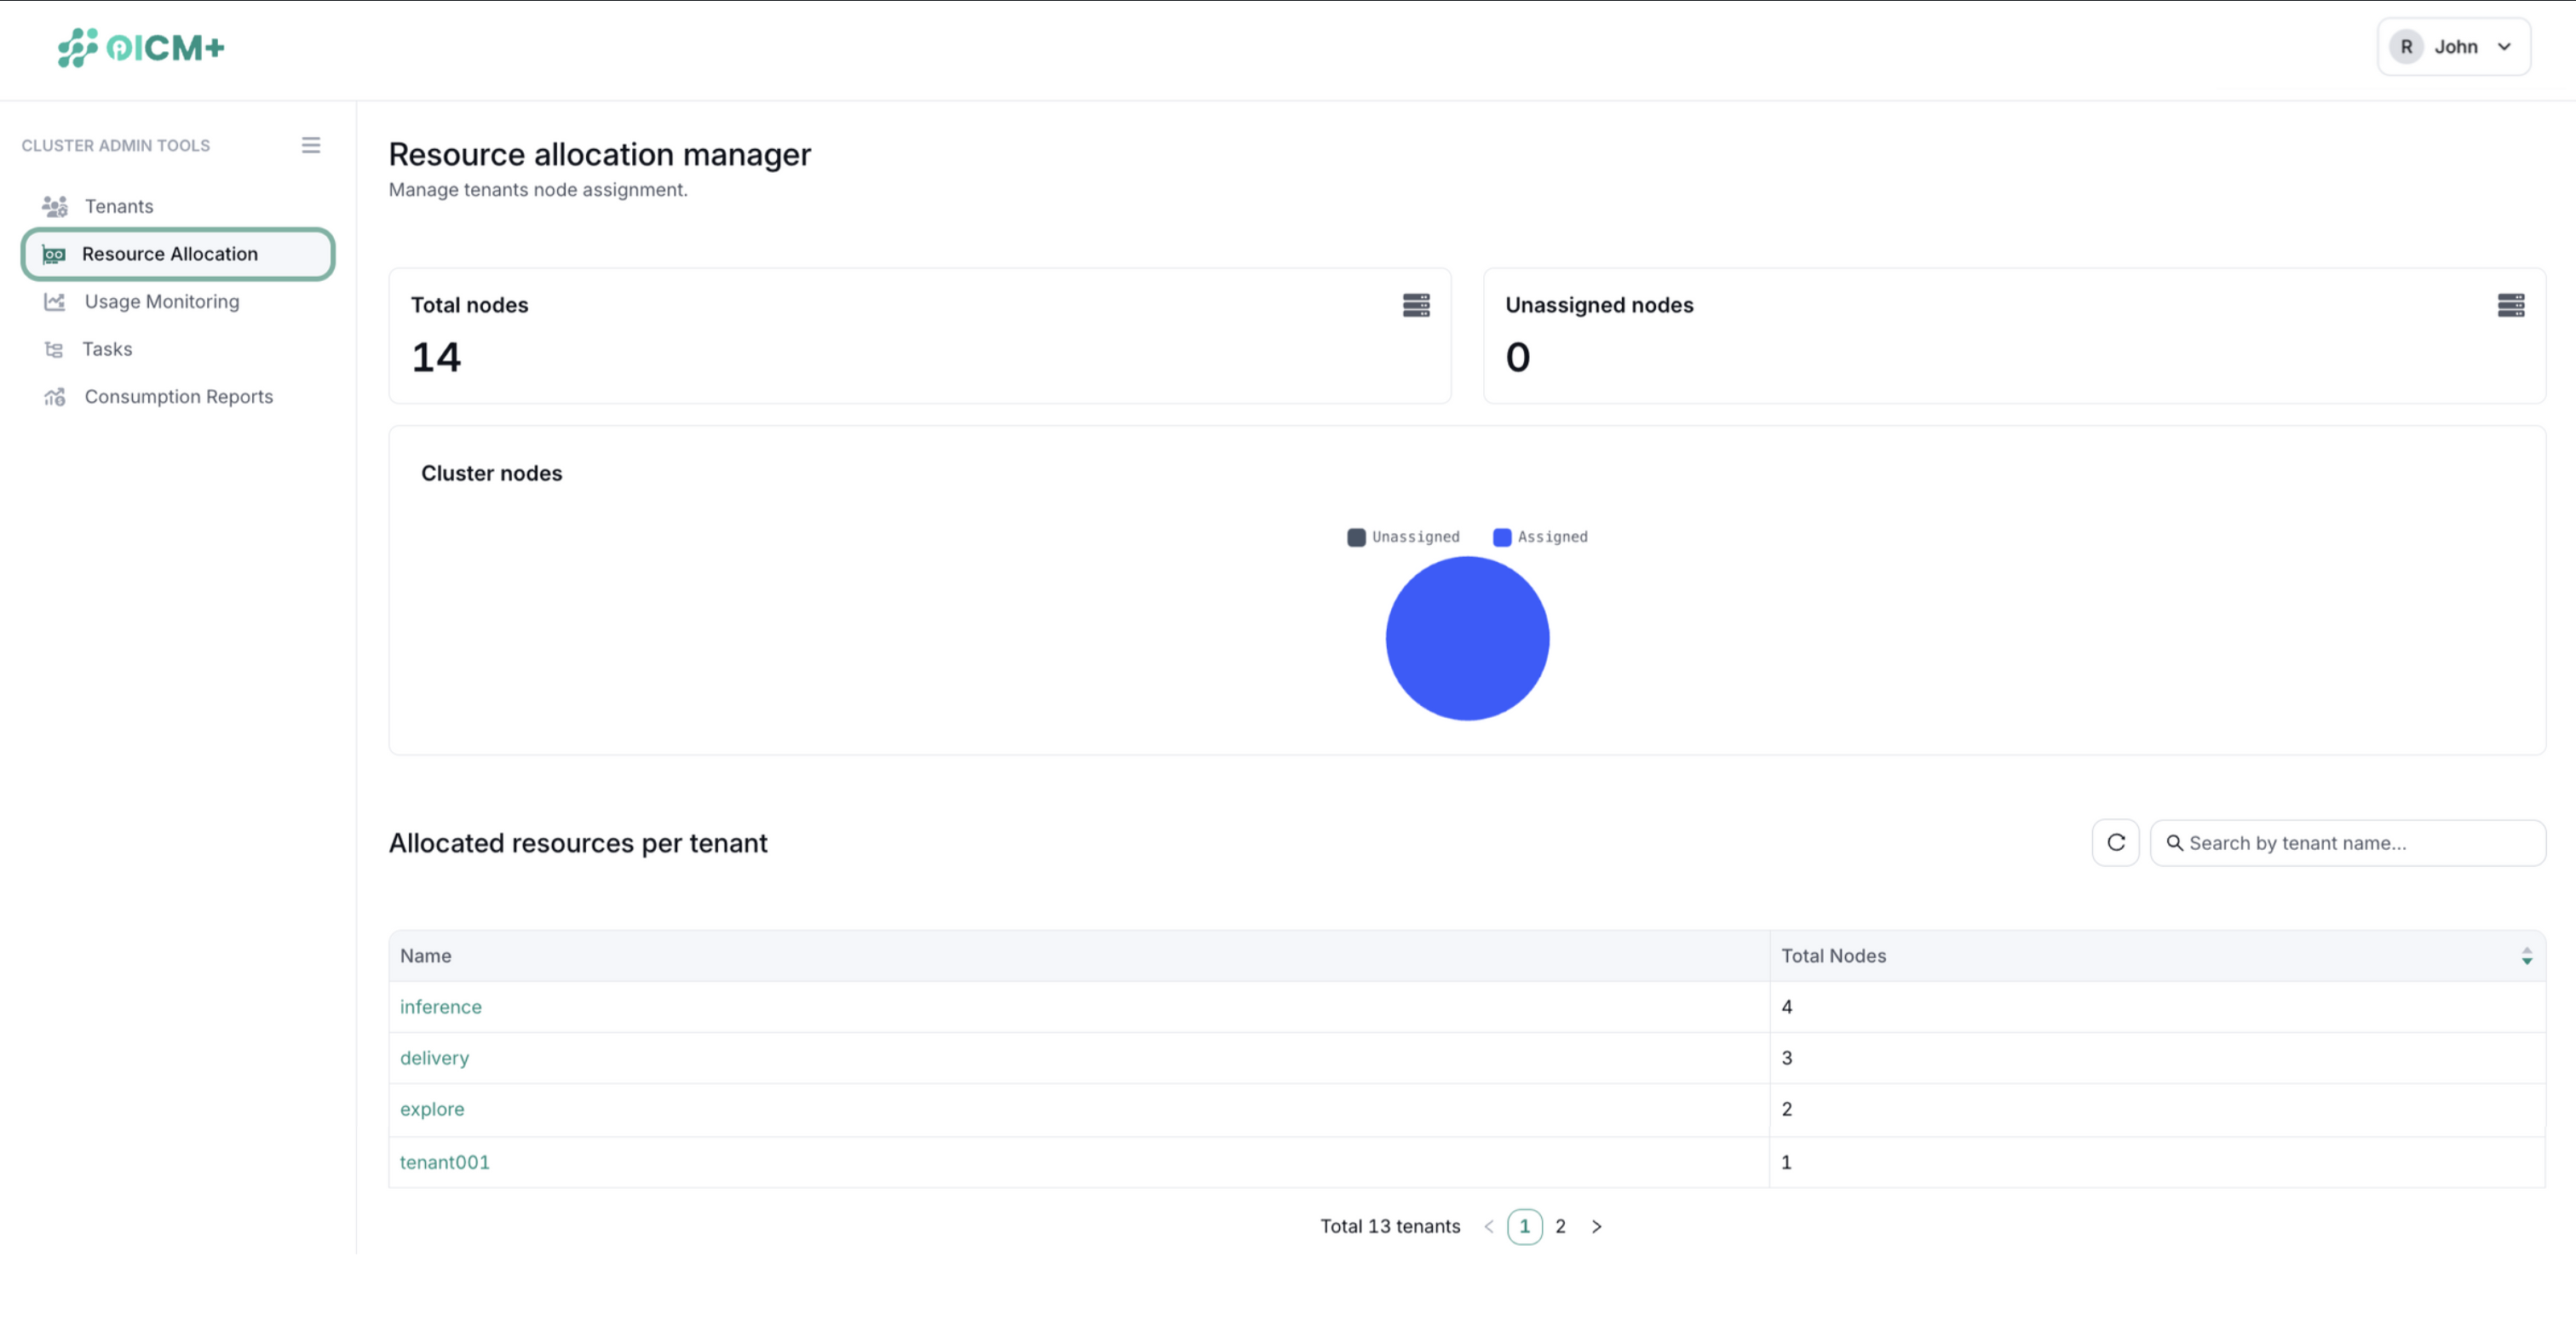Click the Consumption Reports graph icon
The width and height of the screenshot is (2576, 1320).
[54, 396]
